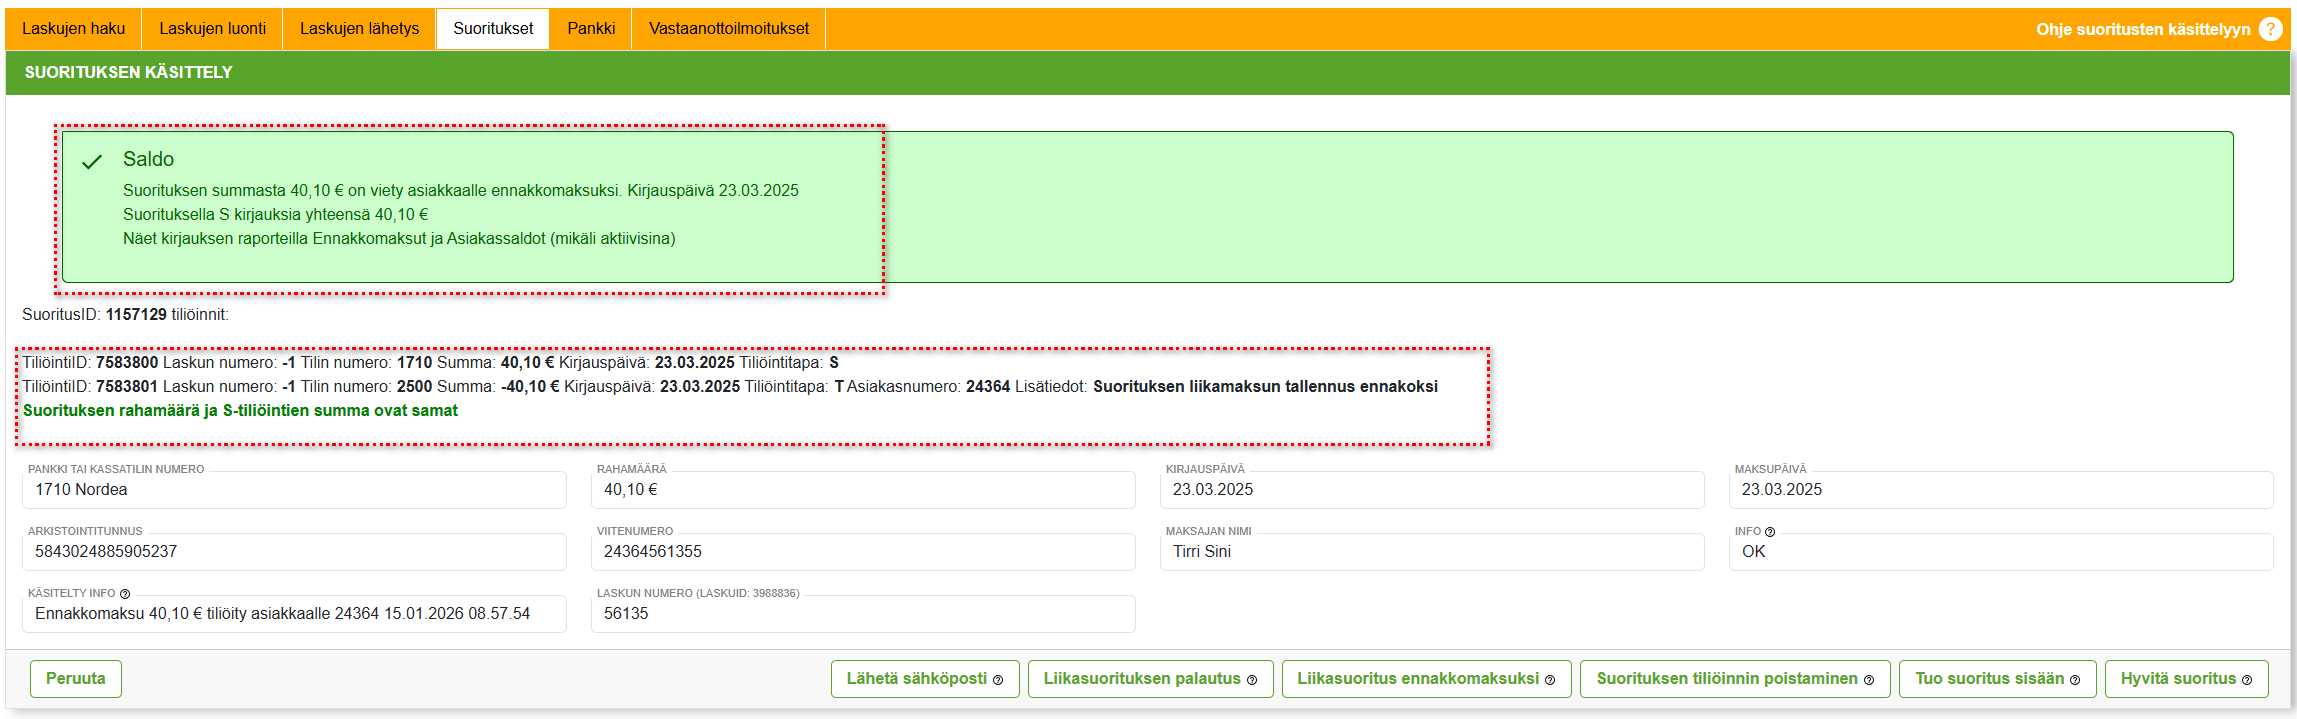2297x719 pixels.
Task: Click the help question mark icon top right
Action: coord(2270,29)
